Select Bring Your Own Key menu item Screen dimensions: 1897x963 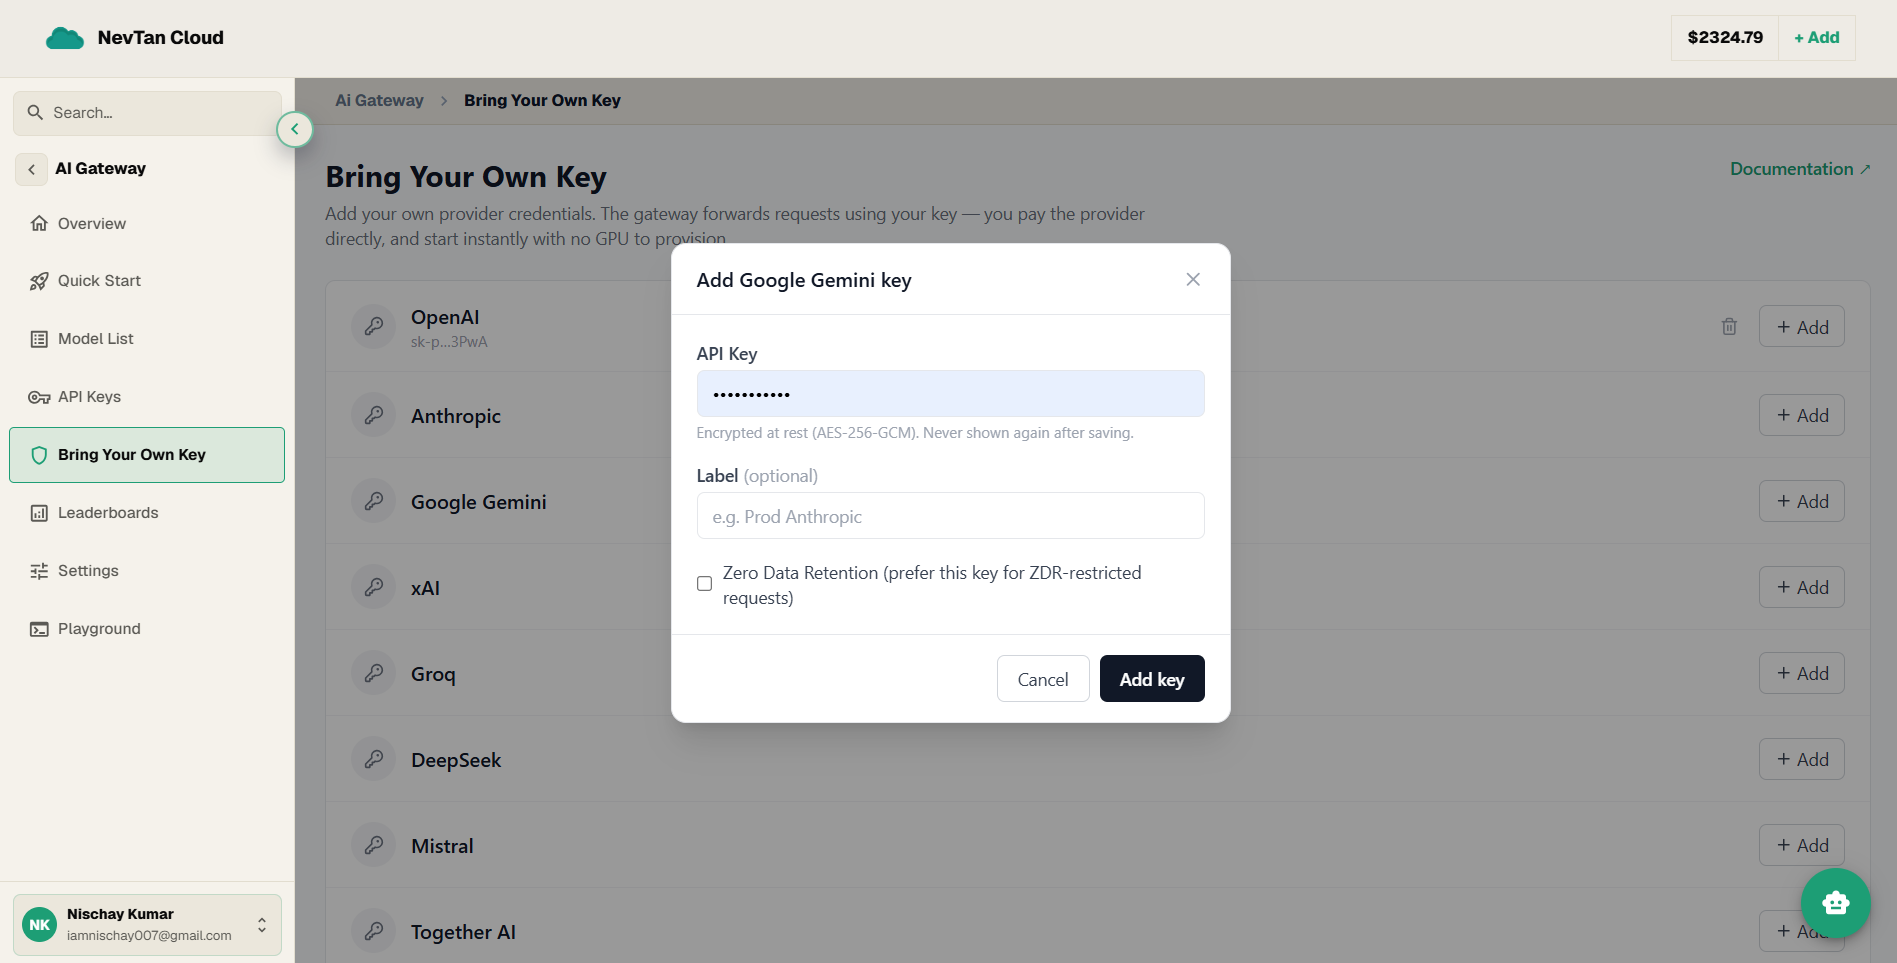pyautogui.click(x=147, y=455)
